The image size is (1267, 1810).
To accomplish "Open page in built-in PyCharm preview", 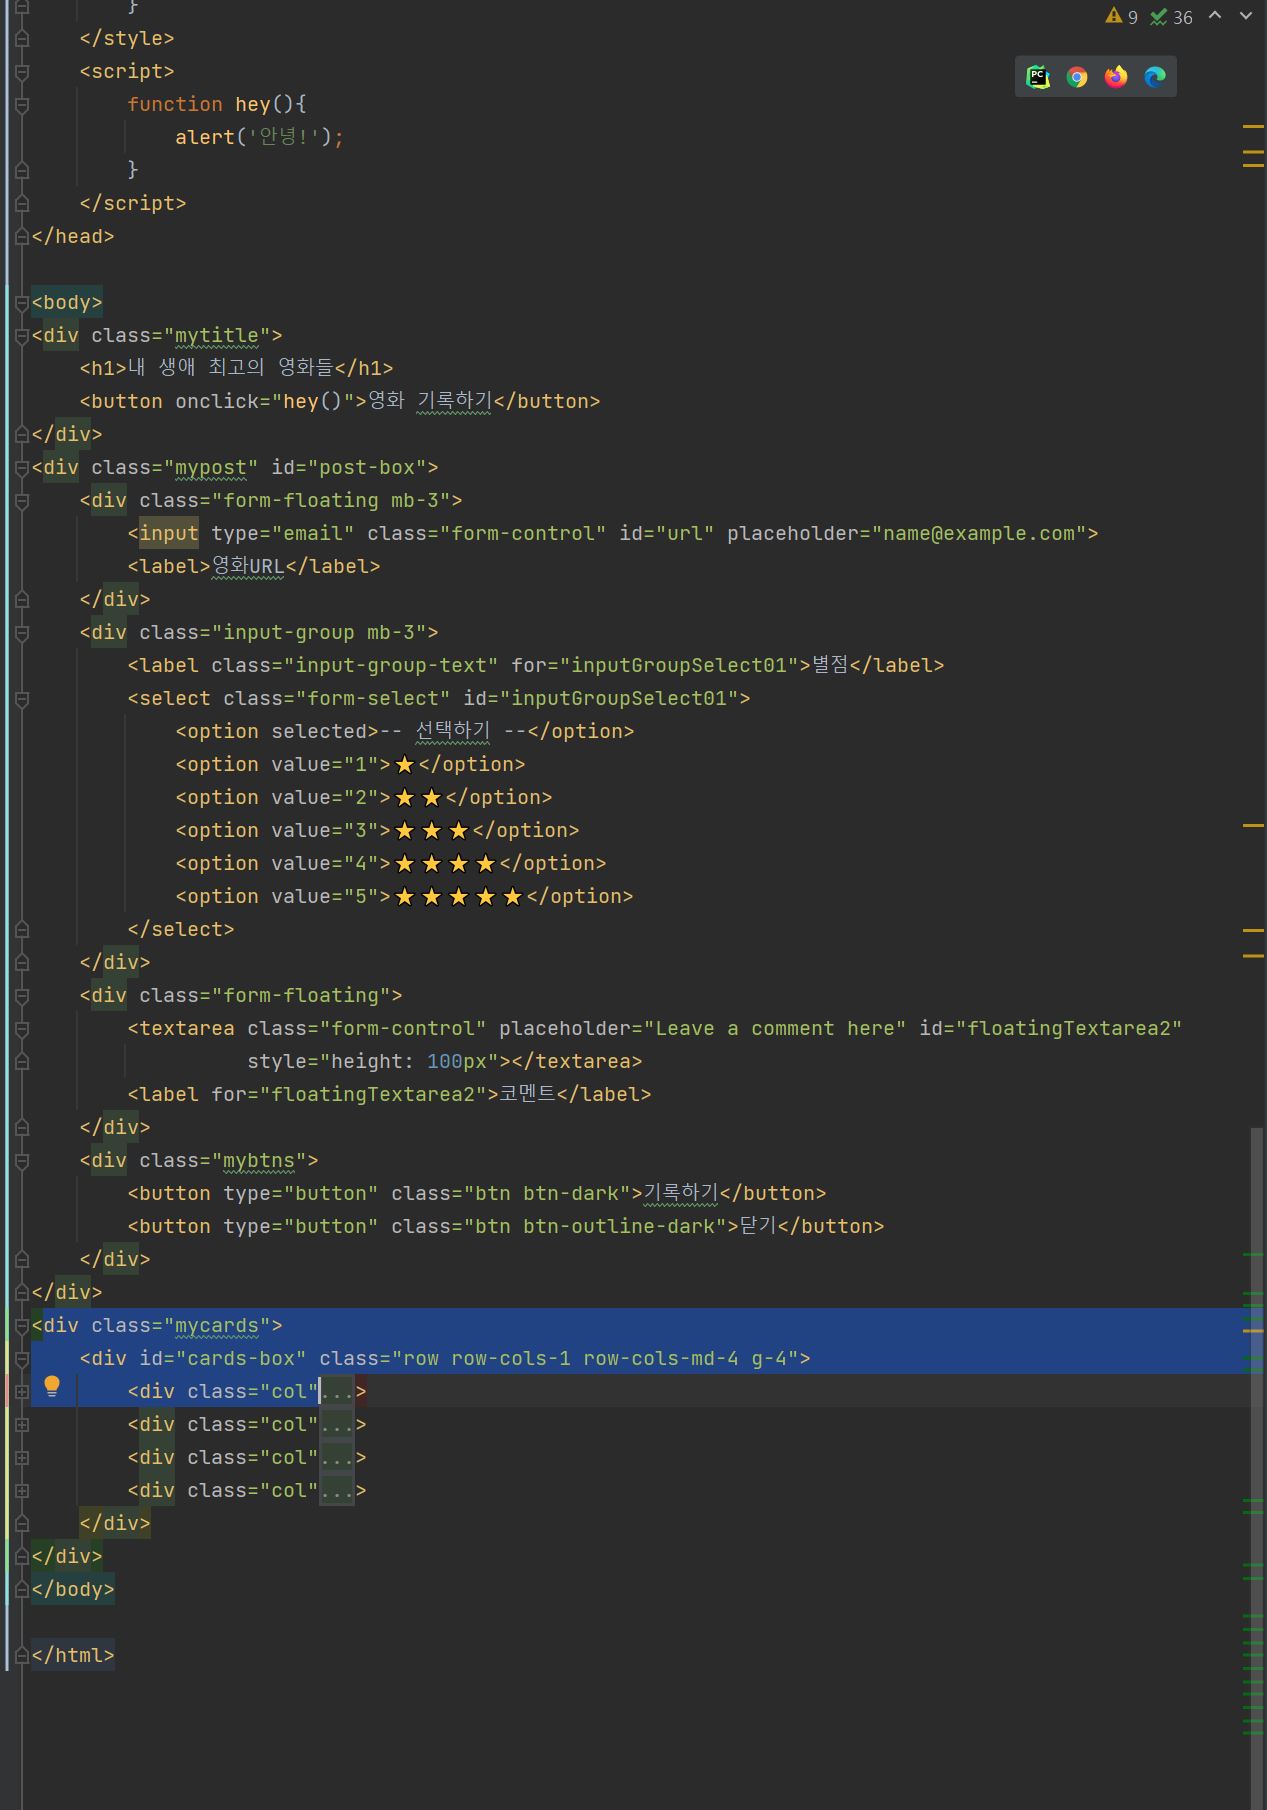I will [x=1038, y=77].
